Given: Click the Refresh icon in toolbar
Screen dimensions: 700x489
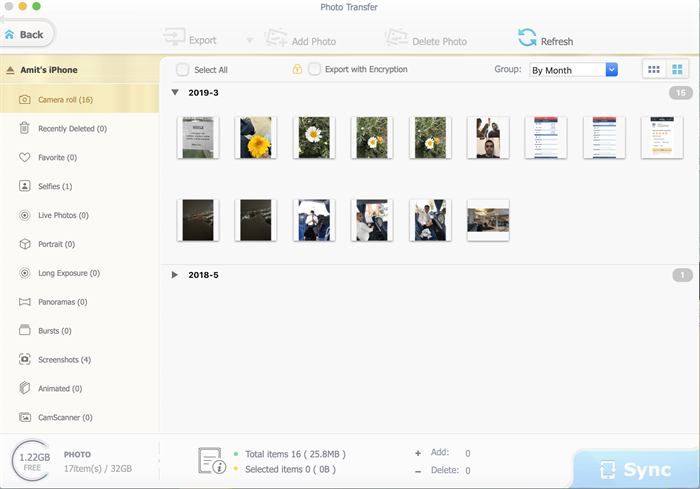Looking at the screenshot, I should tap(527, 38).
